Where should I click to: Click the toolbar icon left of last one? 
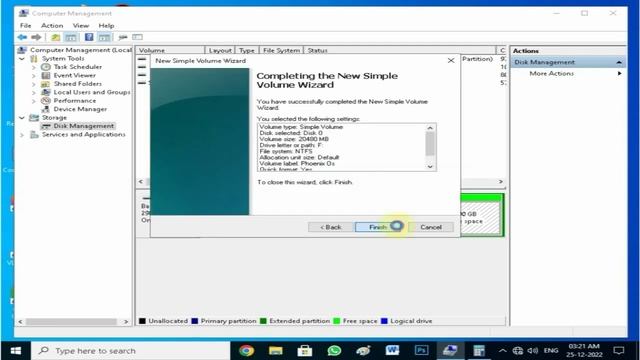pyautogui.click(x=122, y=37)
